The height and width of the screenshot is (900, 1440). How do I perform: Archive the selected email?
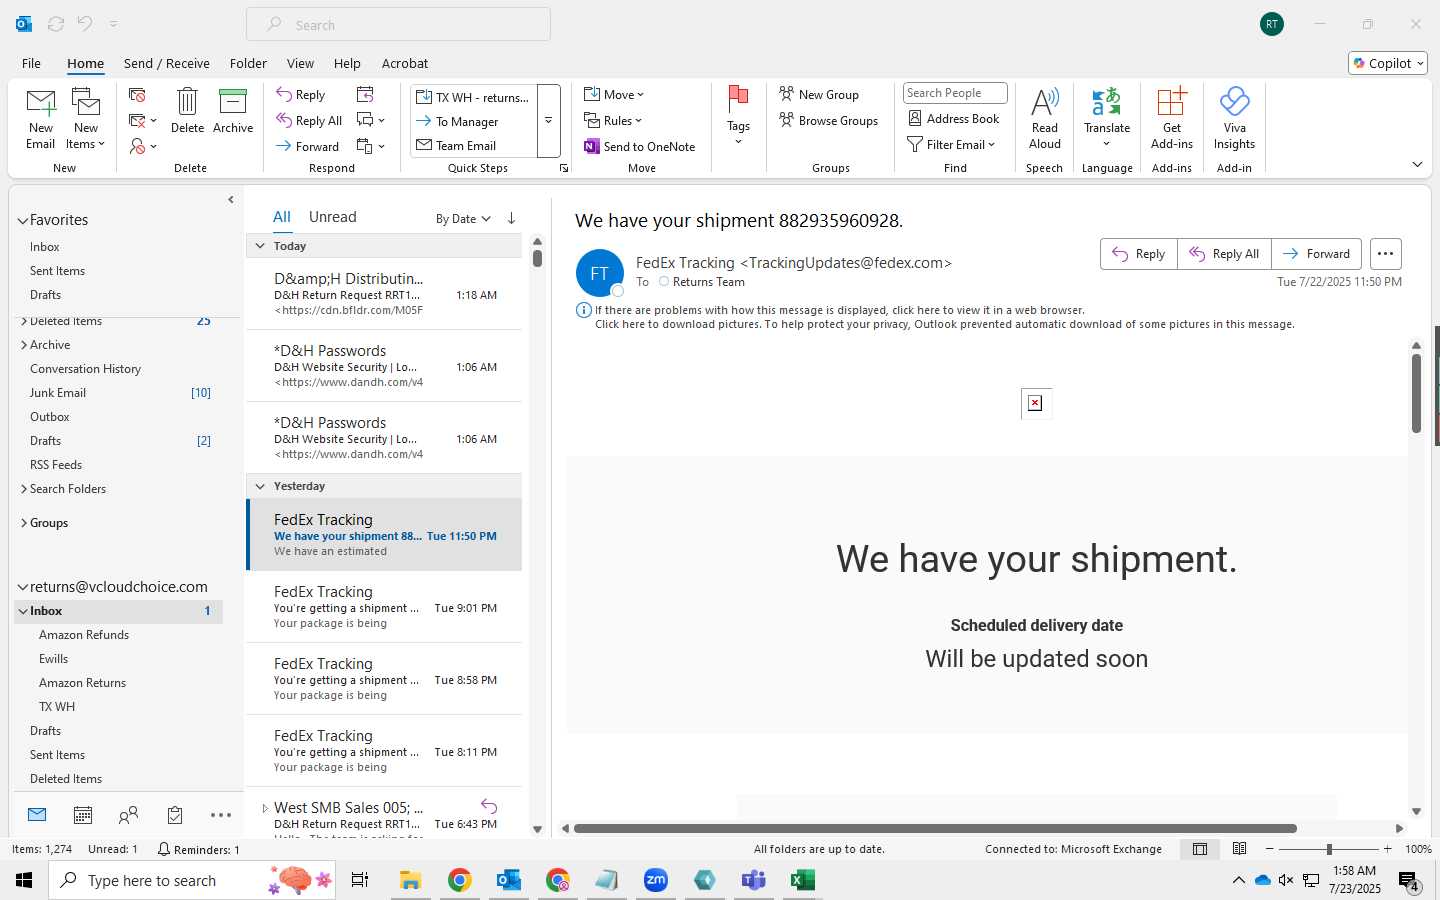pyautogui.click(x=233, y=110)
